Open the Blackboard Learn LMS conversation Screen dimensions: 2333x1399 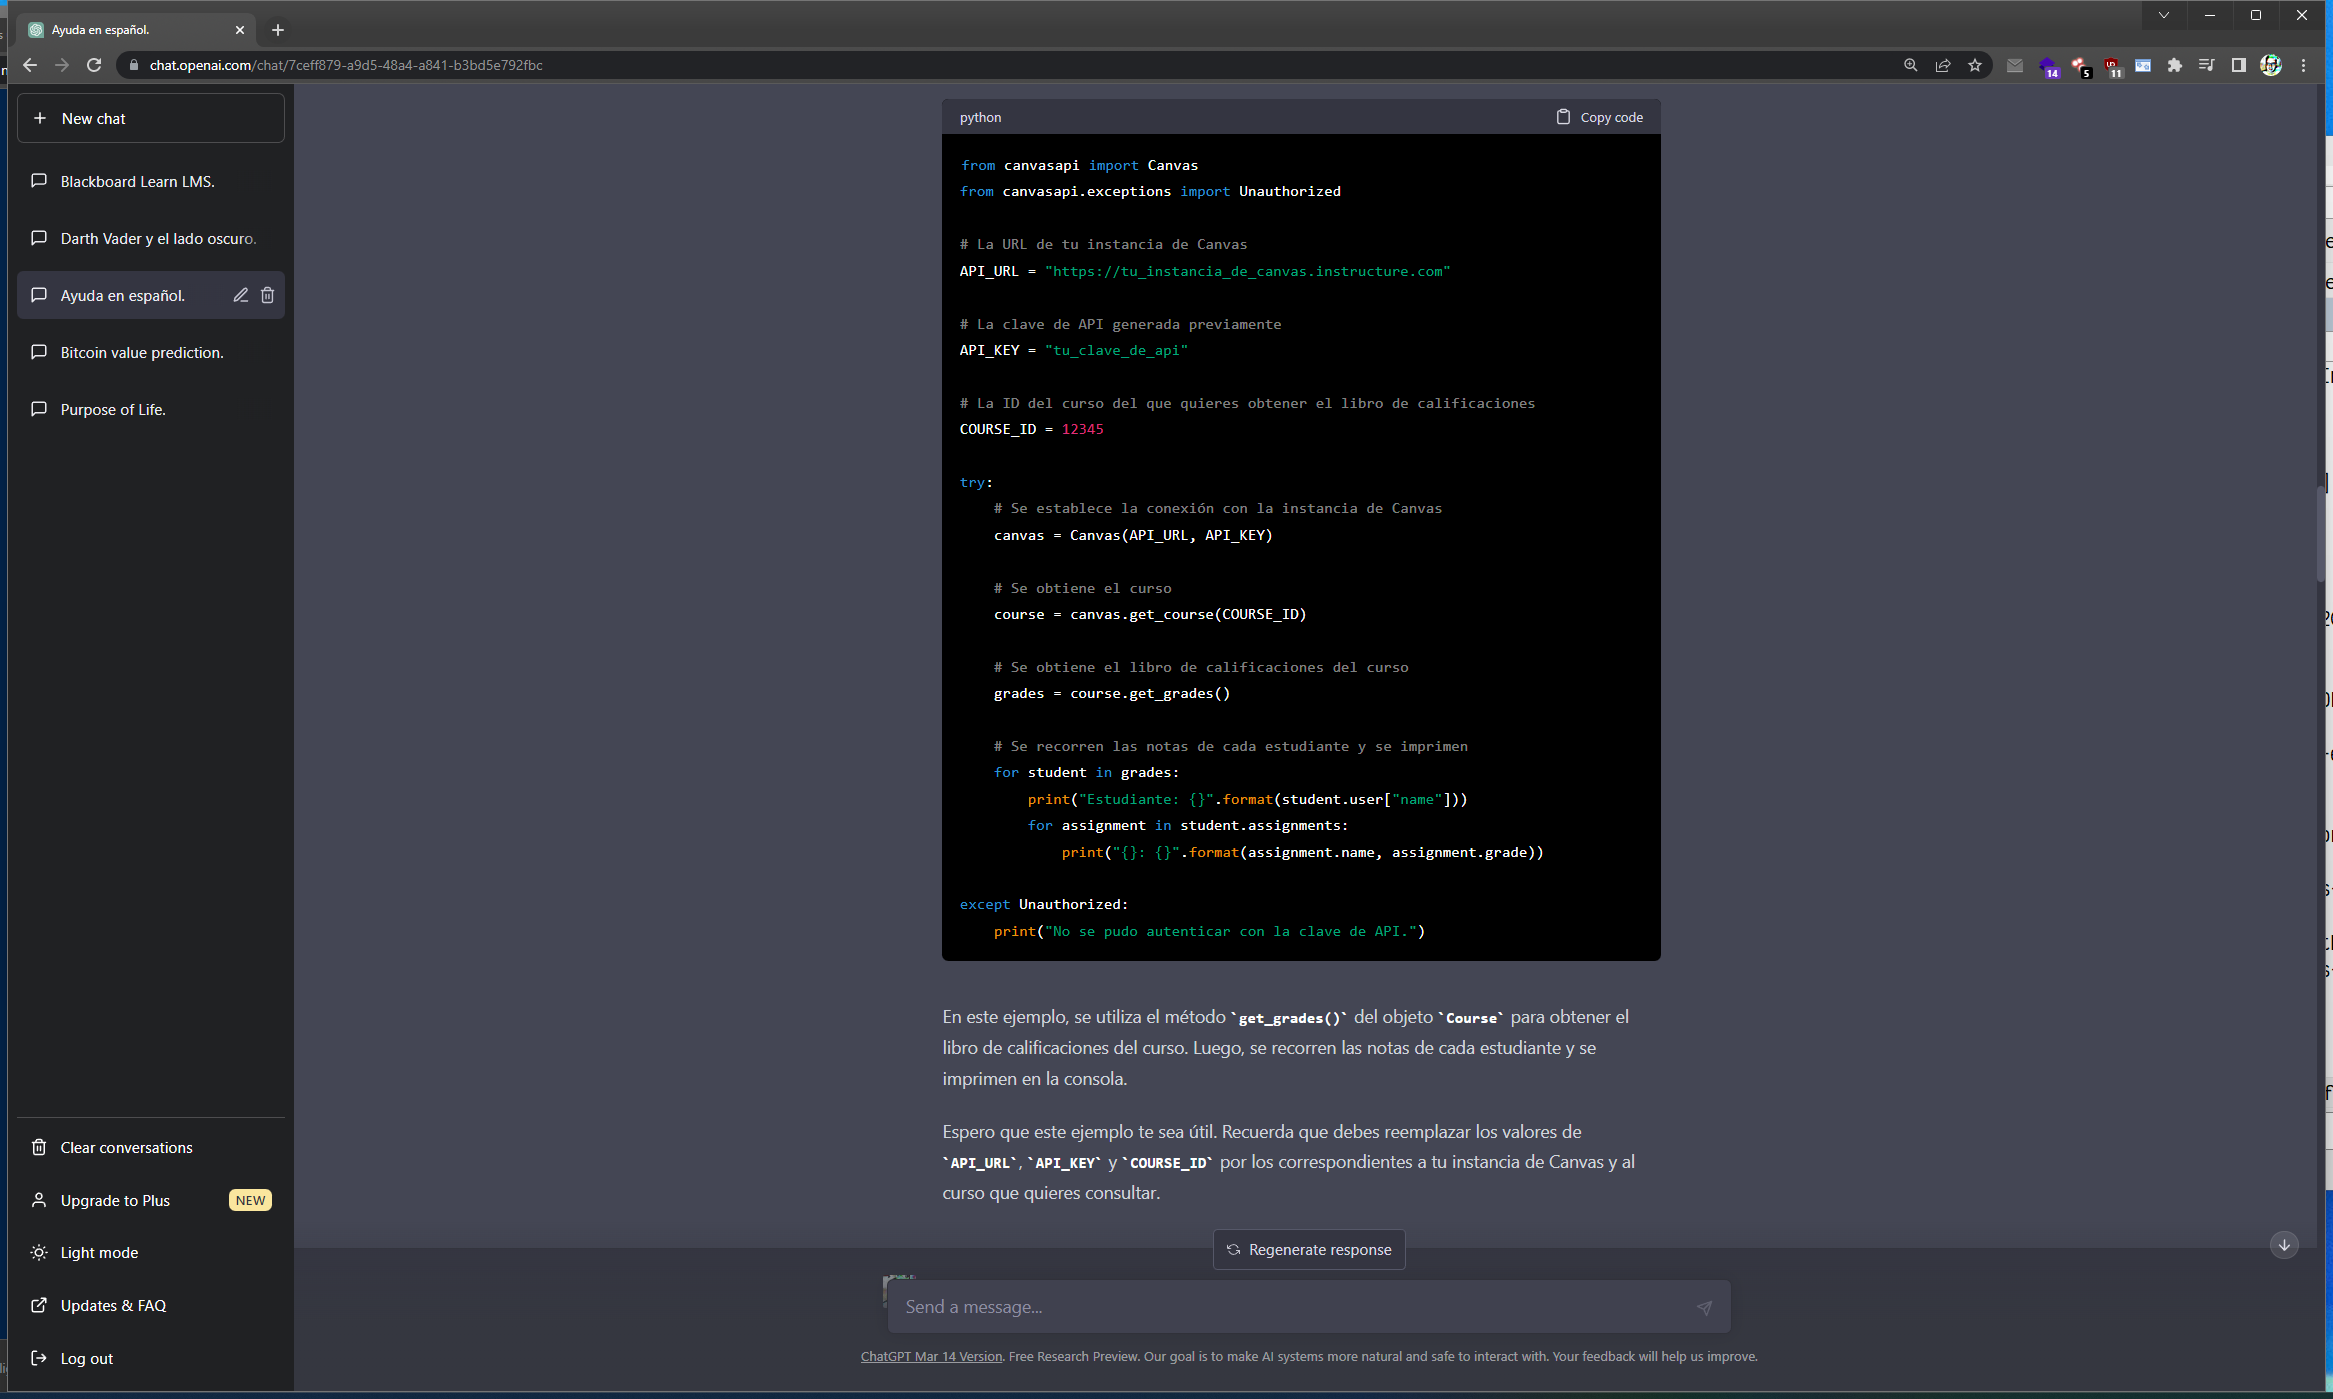click(x=137, y=181)
